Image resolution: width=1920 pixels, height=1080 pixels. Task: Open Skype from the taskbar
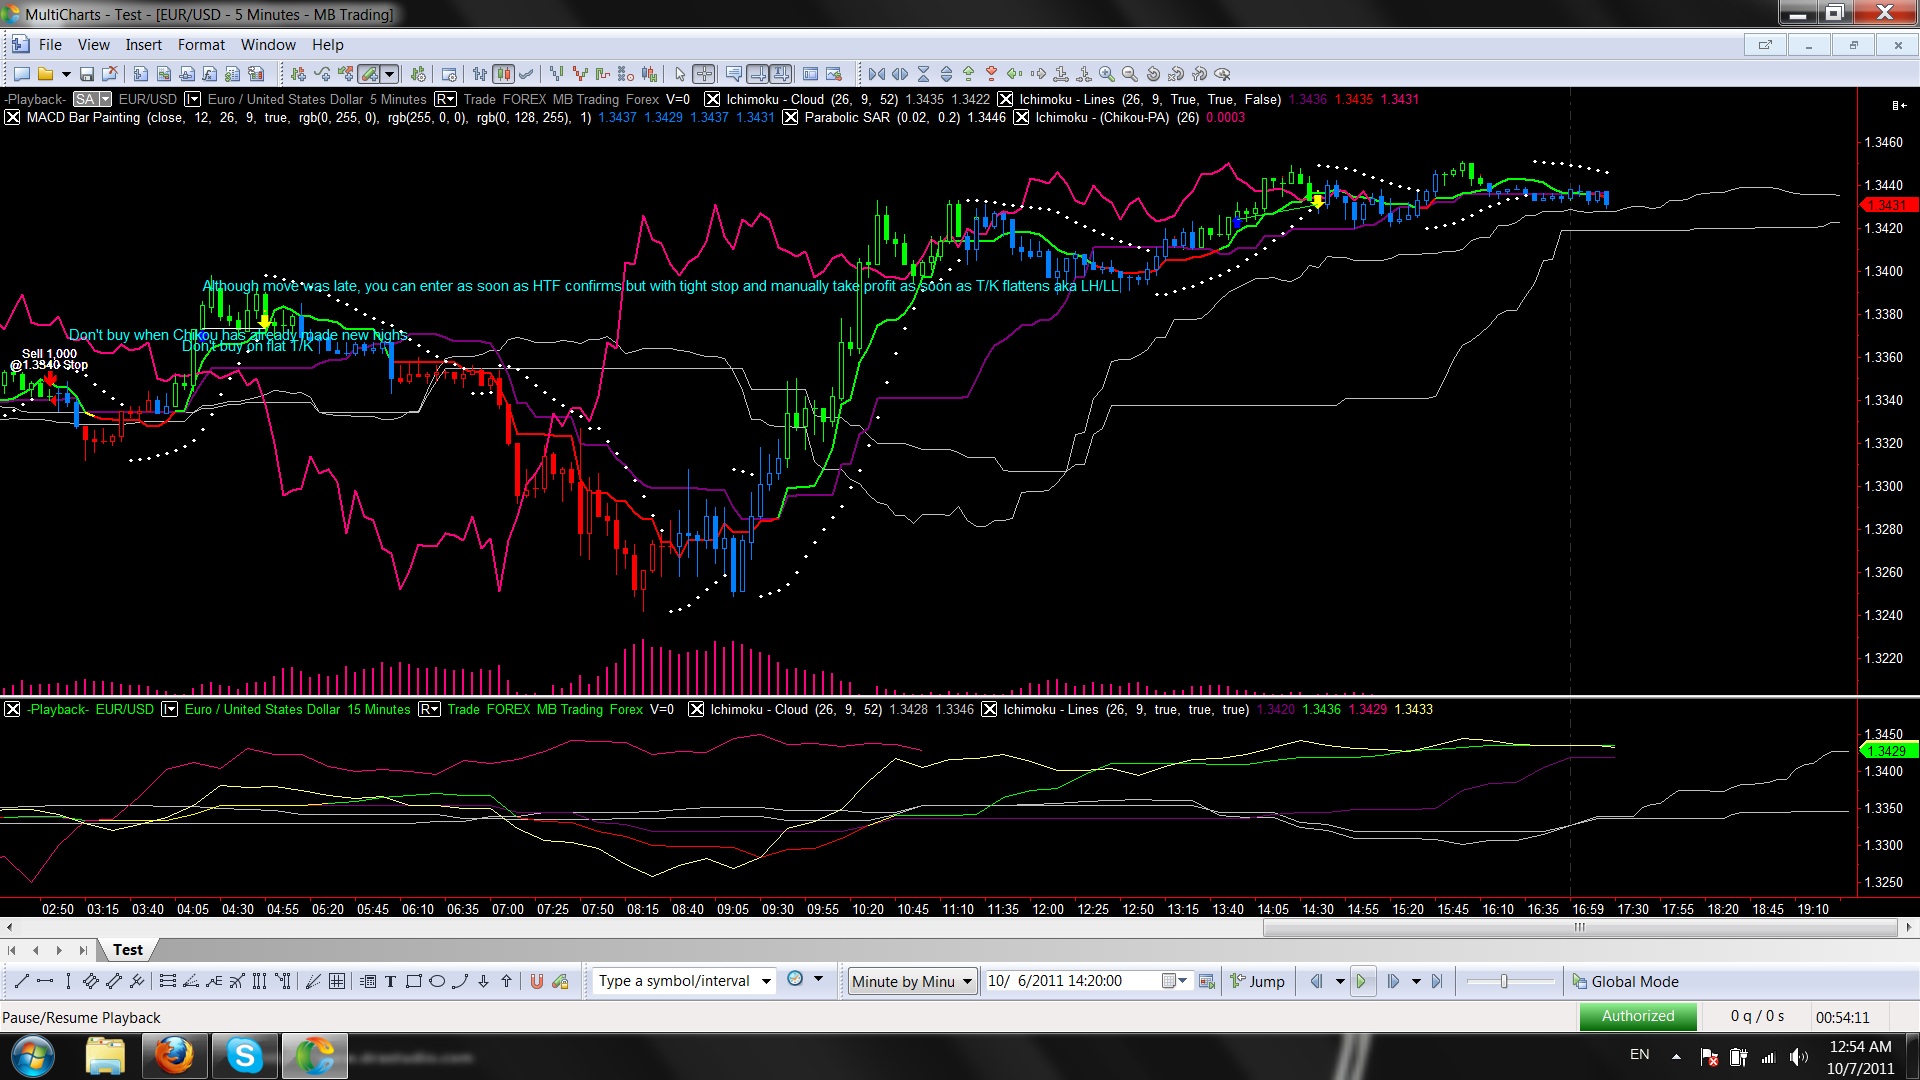pos(244,1056)
